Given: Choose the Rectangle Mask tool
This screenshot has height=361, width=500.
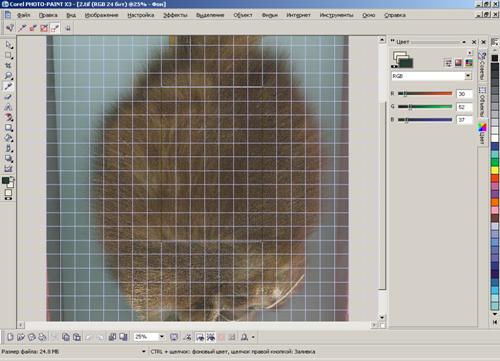Looking at the screenshot, I should pos(8,55).
